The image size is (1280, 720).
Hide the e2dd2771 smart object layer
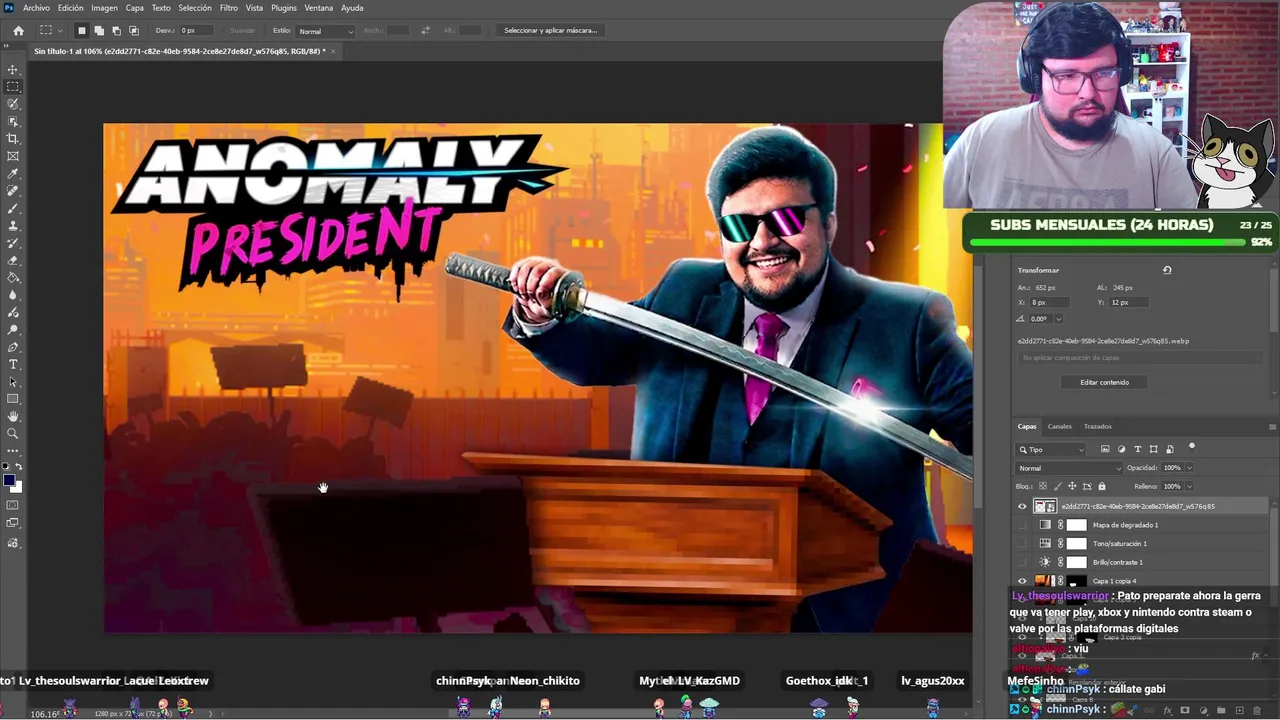tap(1022, 506)
